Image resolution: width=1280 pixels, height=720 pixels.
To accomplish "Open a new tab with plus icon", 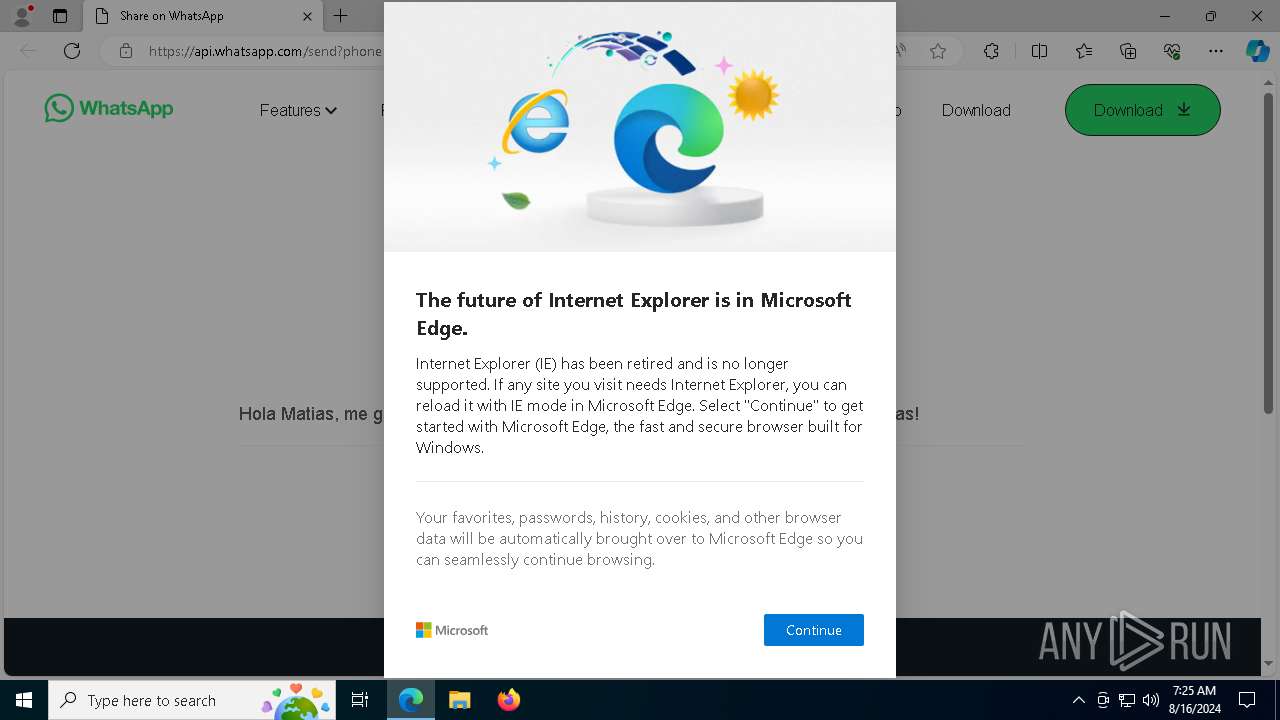I will click(x=340, y=16).
